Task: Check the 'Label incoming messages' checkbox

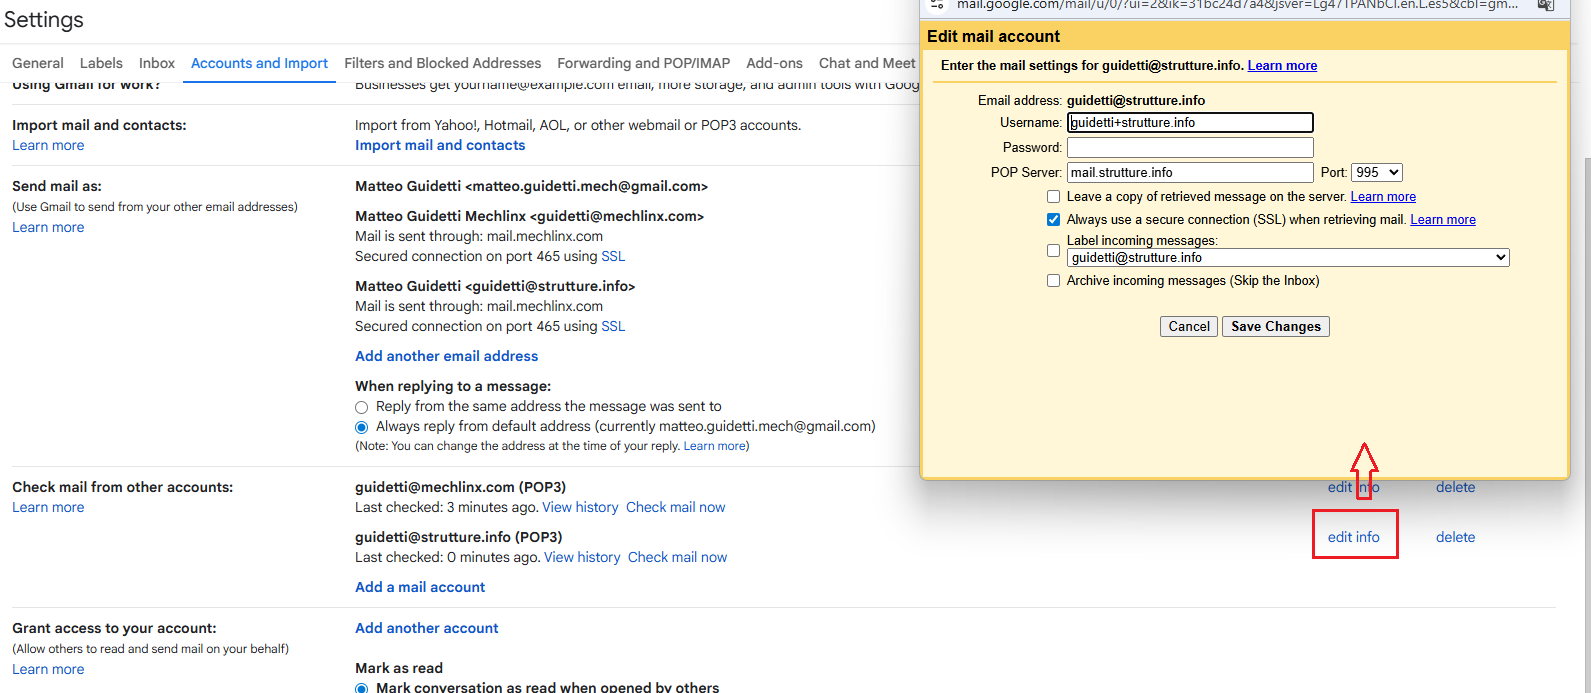Action: [x=1053, y=250]
